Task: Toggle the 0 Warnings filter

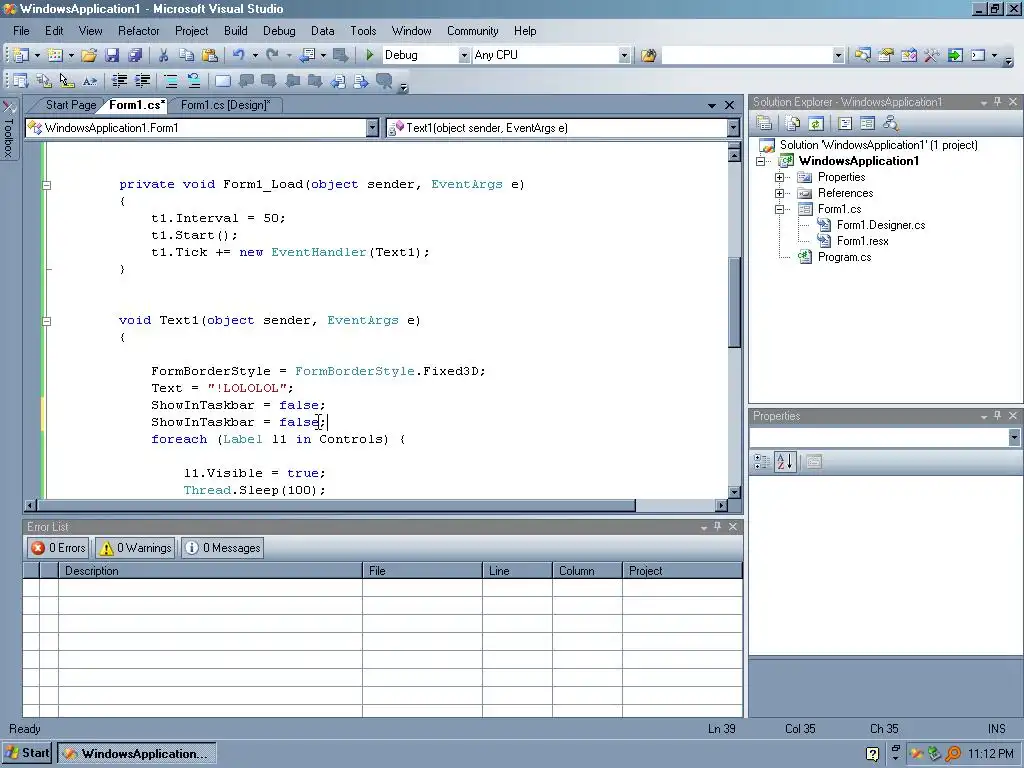Action: [x=135, y=548]
